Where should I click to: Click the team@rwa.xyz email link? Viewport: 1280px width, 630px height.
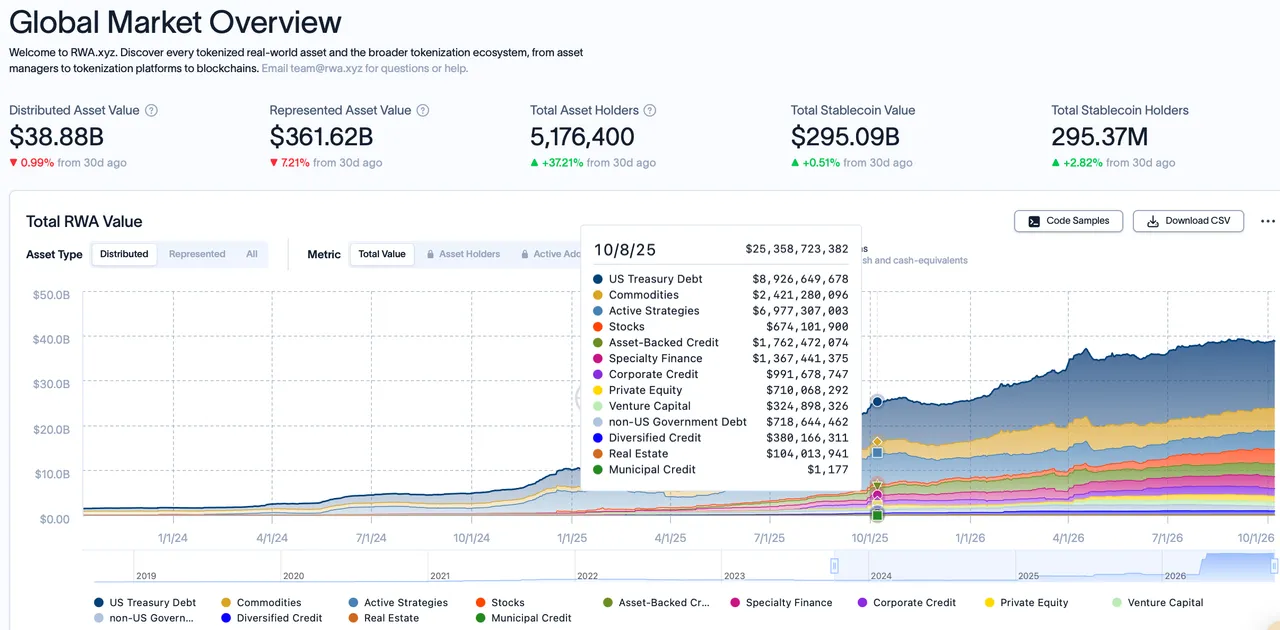coord(311,69)
